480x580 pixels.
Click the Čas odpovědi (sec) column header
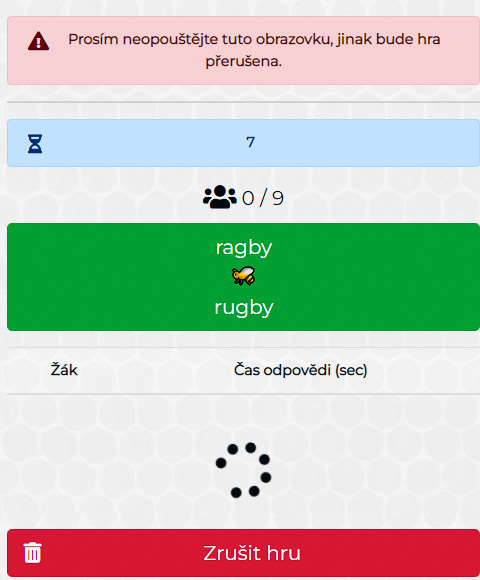300,370
